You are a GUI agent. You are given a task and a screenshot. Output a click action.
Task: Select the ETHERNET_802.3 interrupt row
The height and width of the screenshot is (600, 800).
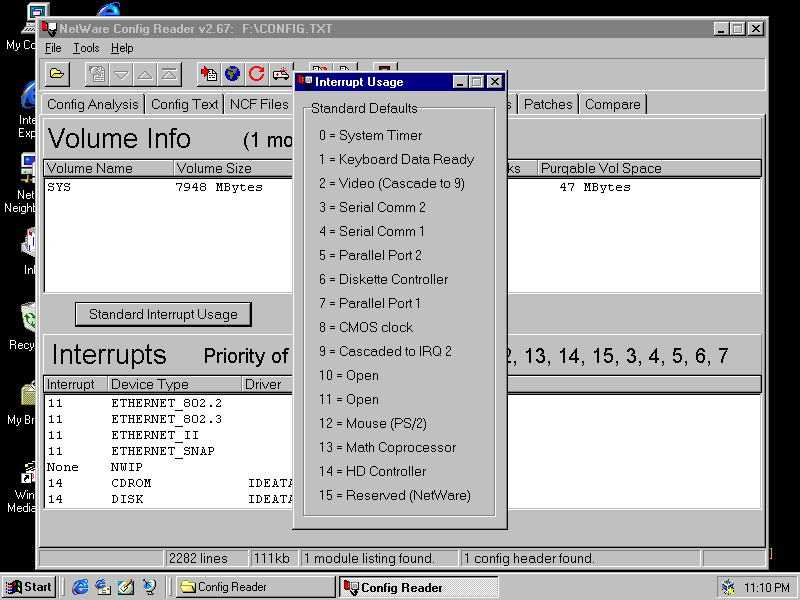(x=169, y=419)
